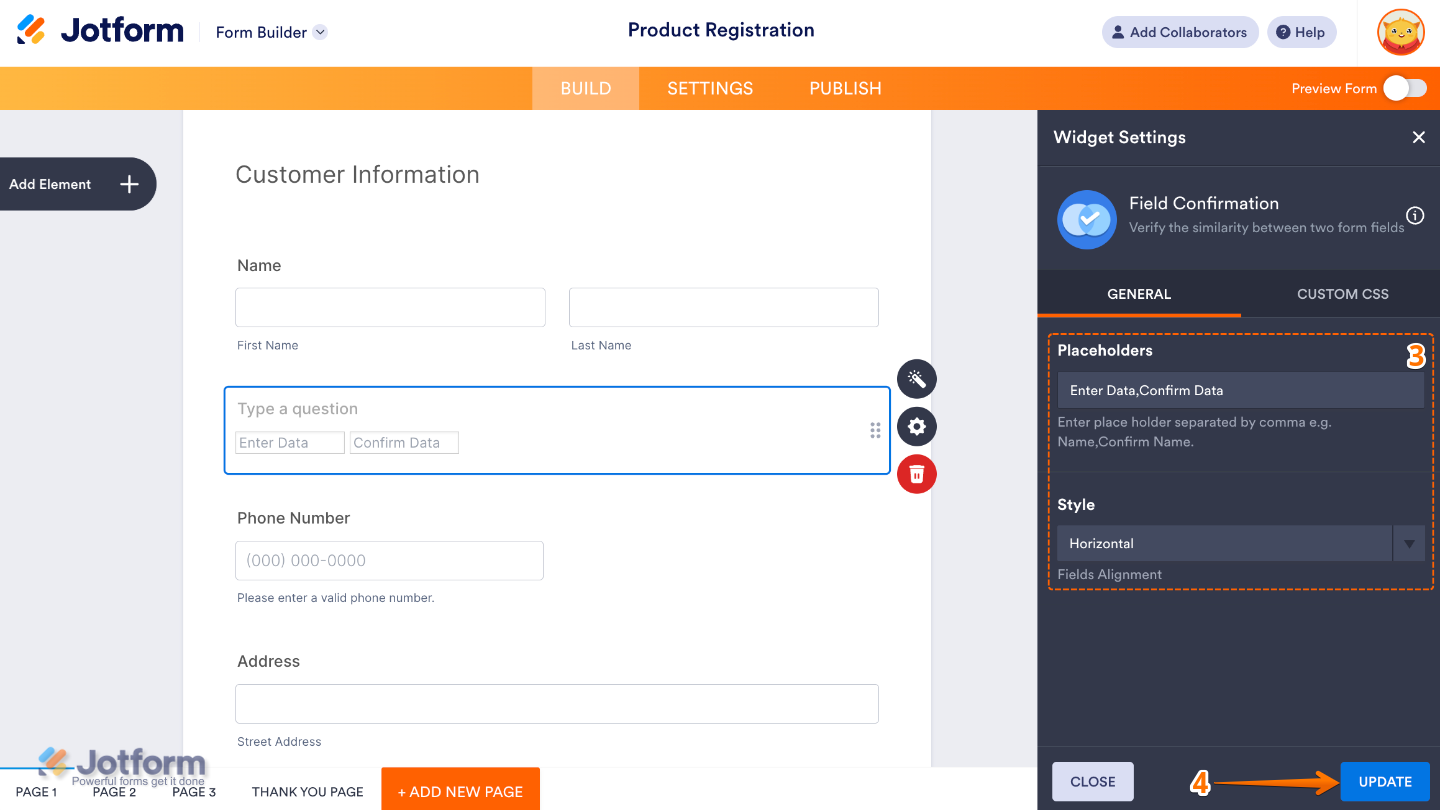Open field properties via the gear icon
This screenshot has height=810, width=1440.
[x=916, y=426]
